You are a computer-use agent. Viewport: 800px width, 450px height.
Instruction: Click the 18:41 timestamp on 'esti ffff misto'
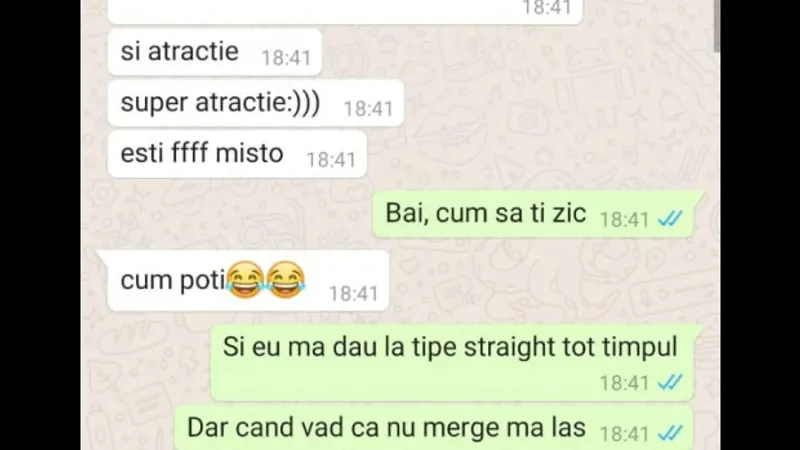pyautogui.click(x=331, y=160)
